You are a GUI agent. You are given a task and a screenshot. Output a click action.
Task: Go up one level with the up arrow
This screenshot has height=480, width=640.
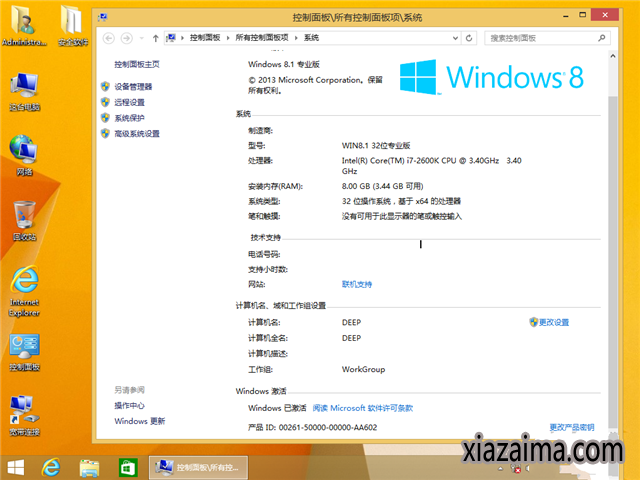155,38
